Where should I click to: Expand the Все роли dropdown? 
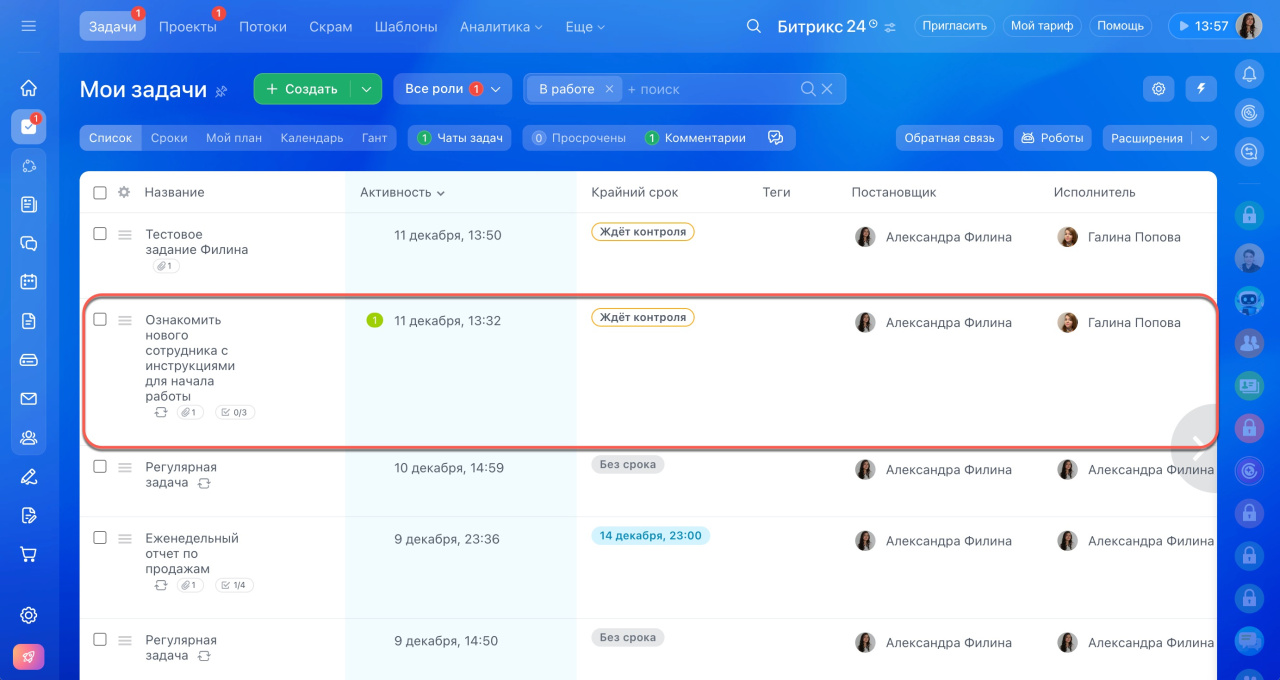(x=452, y=89)
